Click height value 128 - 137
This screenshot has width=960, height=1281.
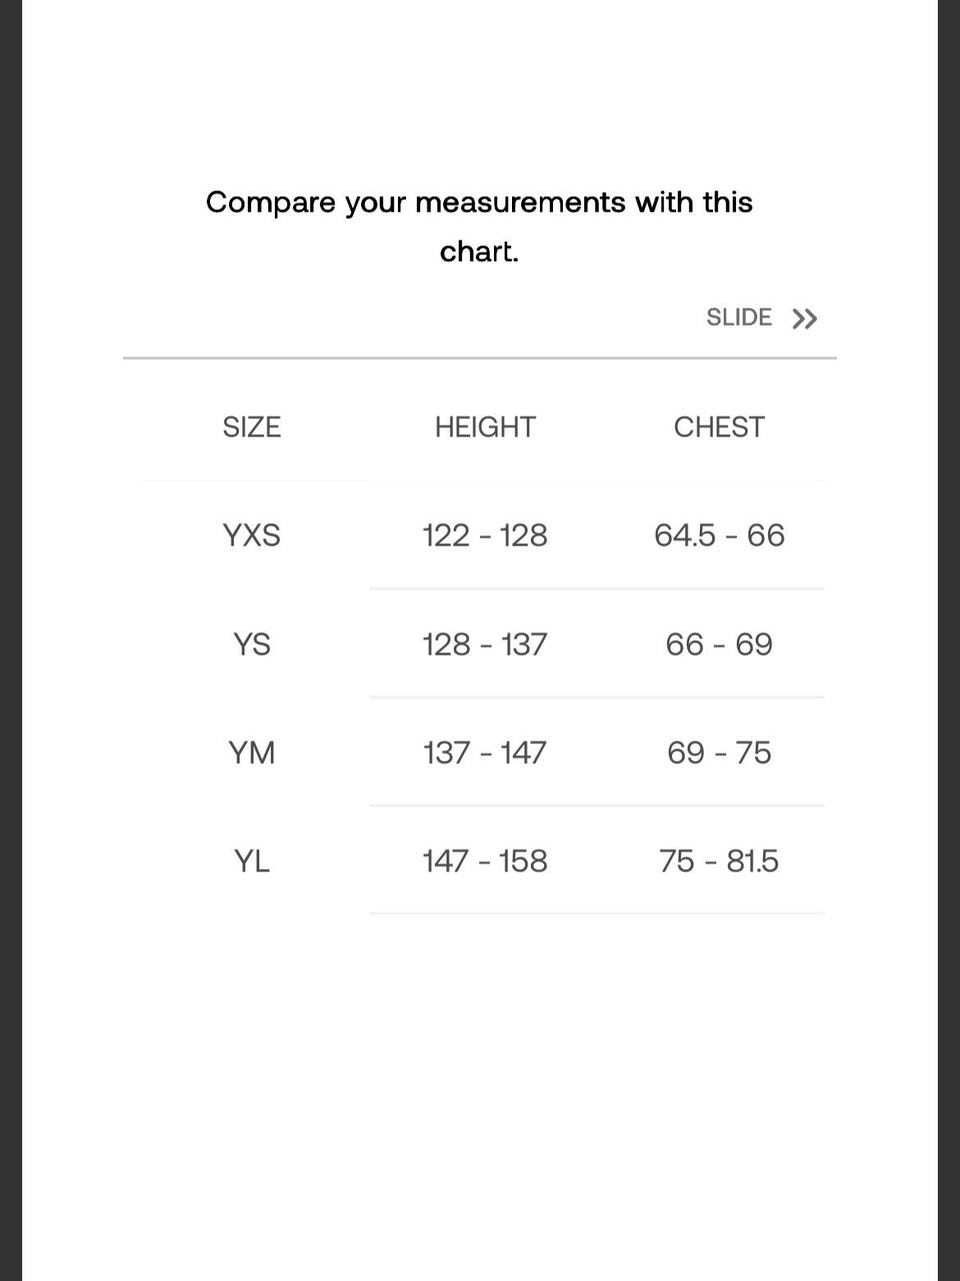coord(485,644)
